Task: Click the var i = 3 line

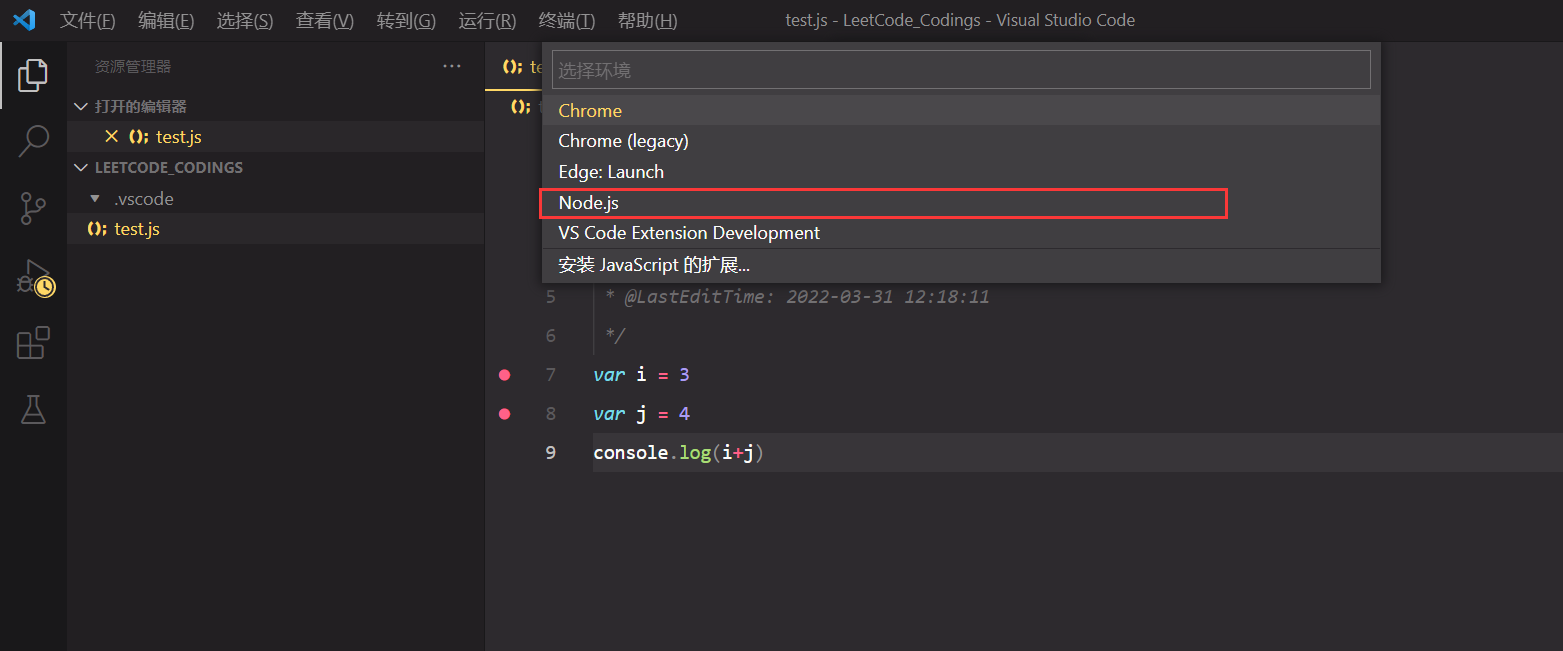Action: (641, 375)
